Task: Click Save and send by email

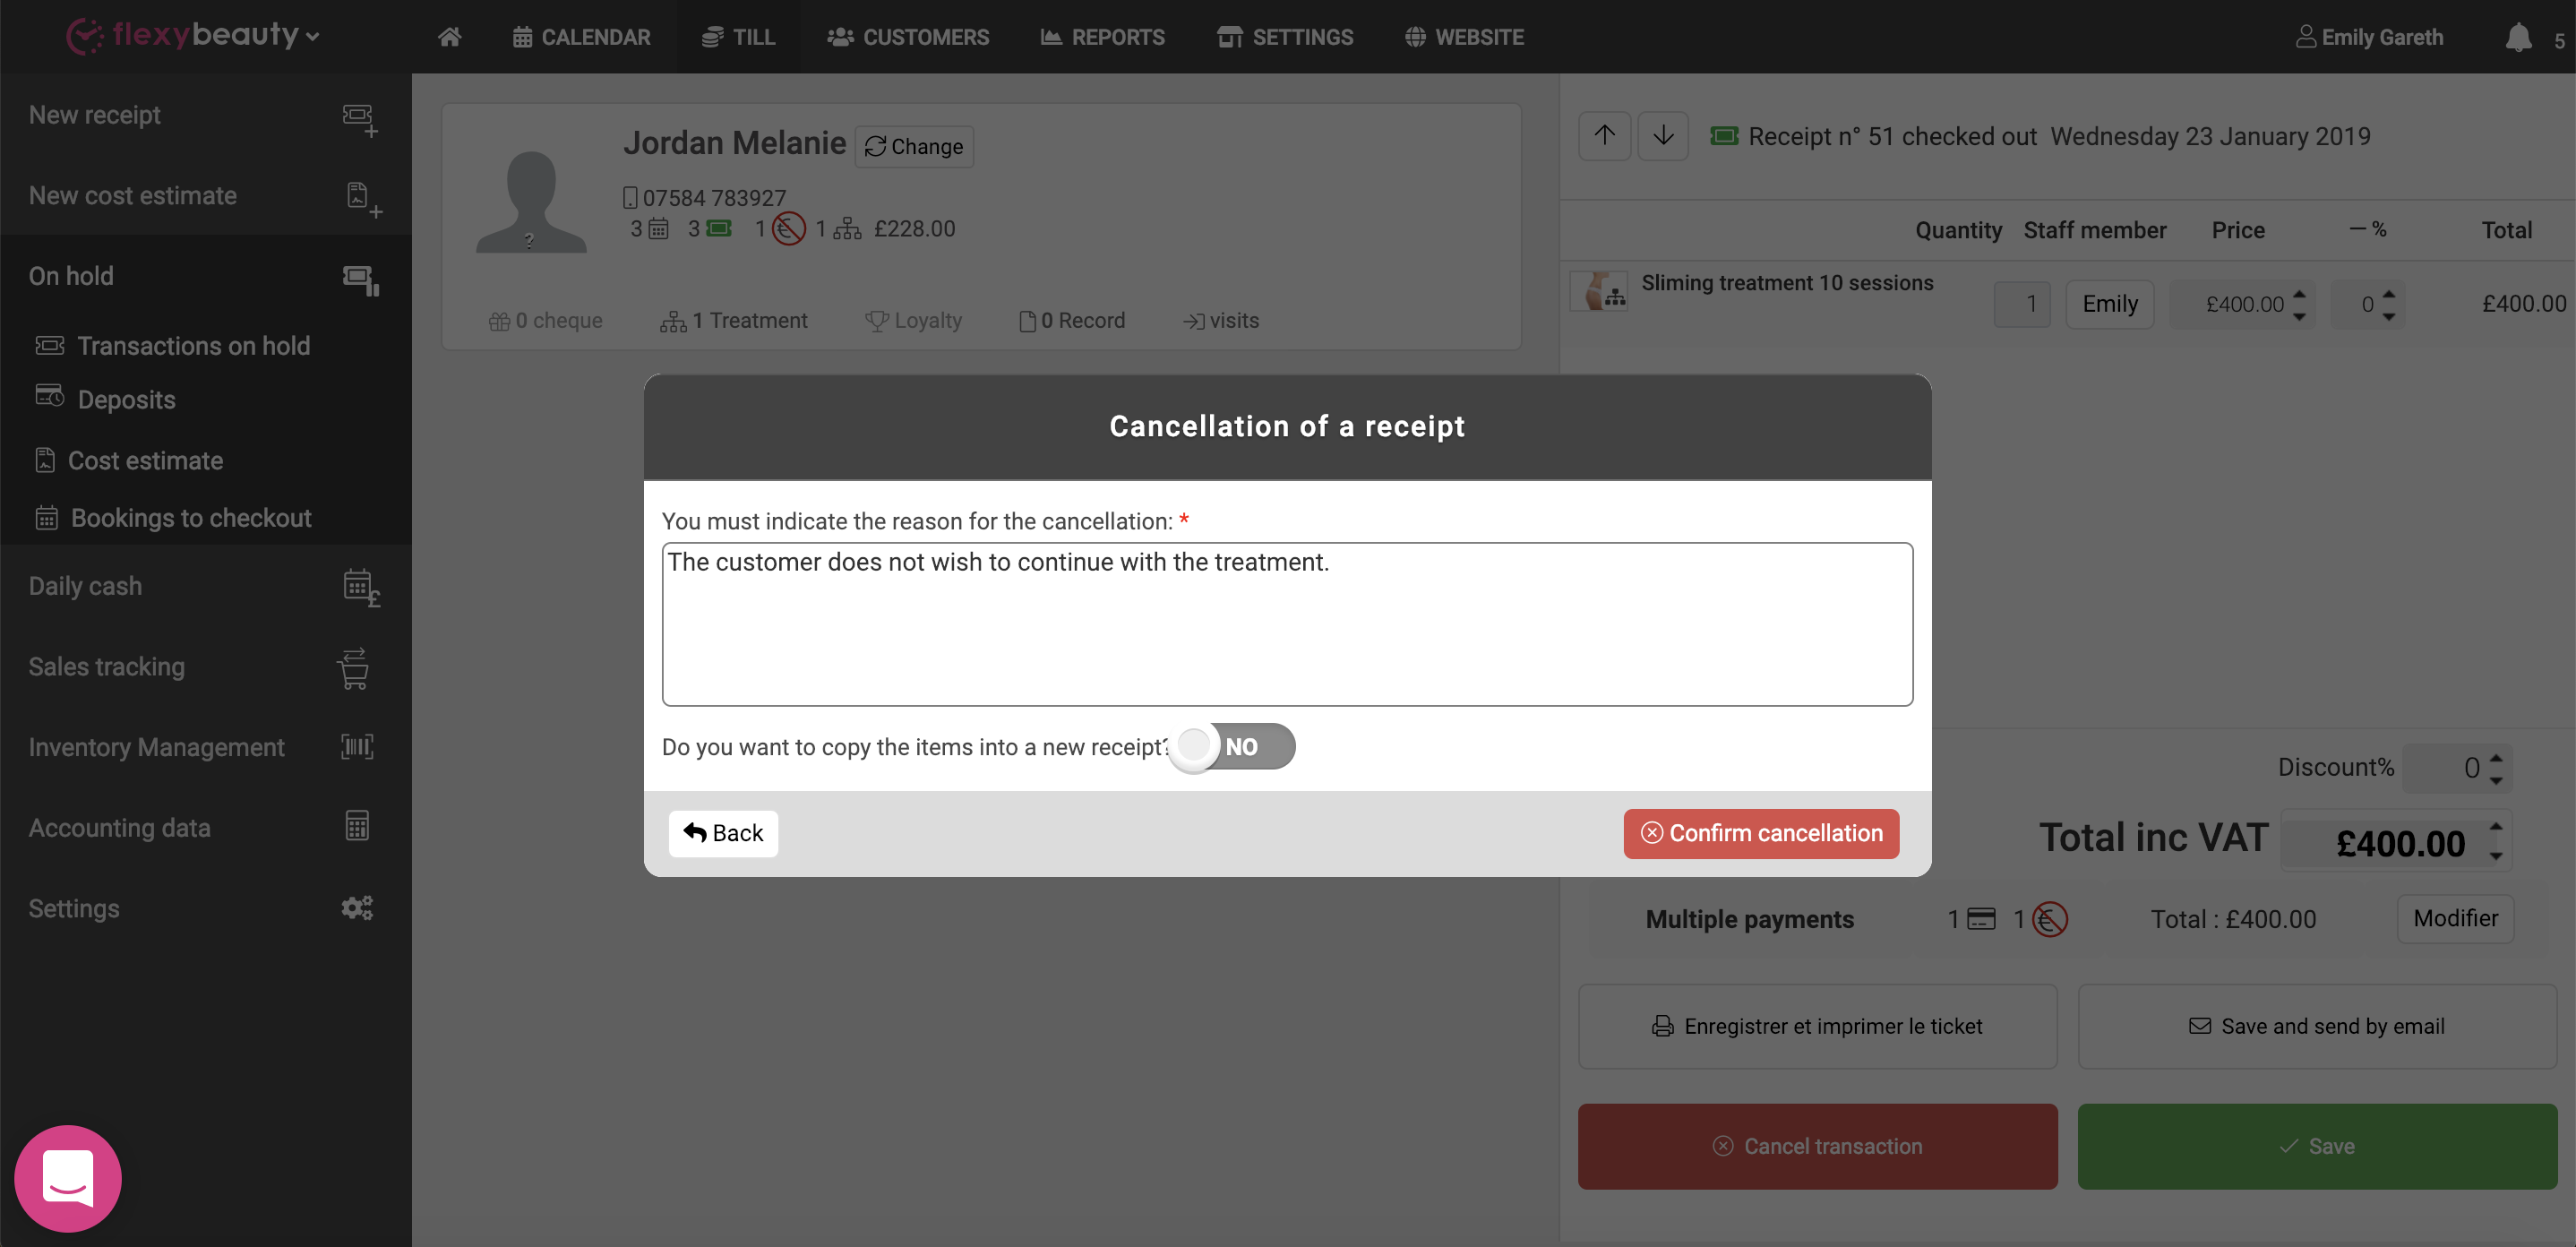Action: coord(2316,1026)
